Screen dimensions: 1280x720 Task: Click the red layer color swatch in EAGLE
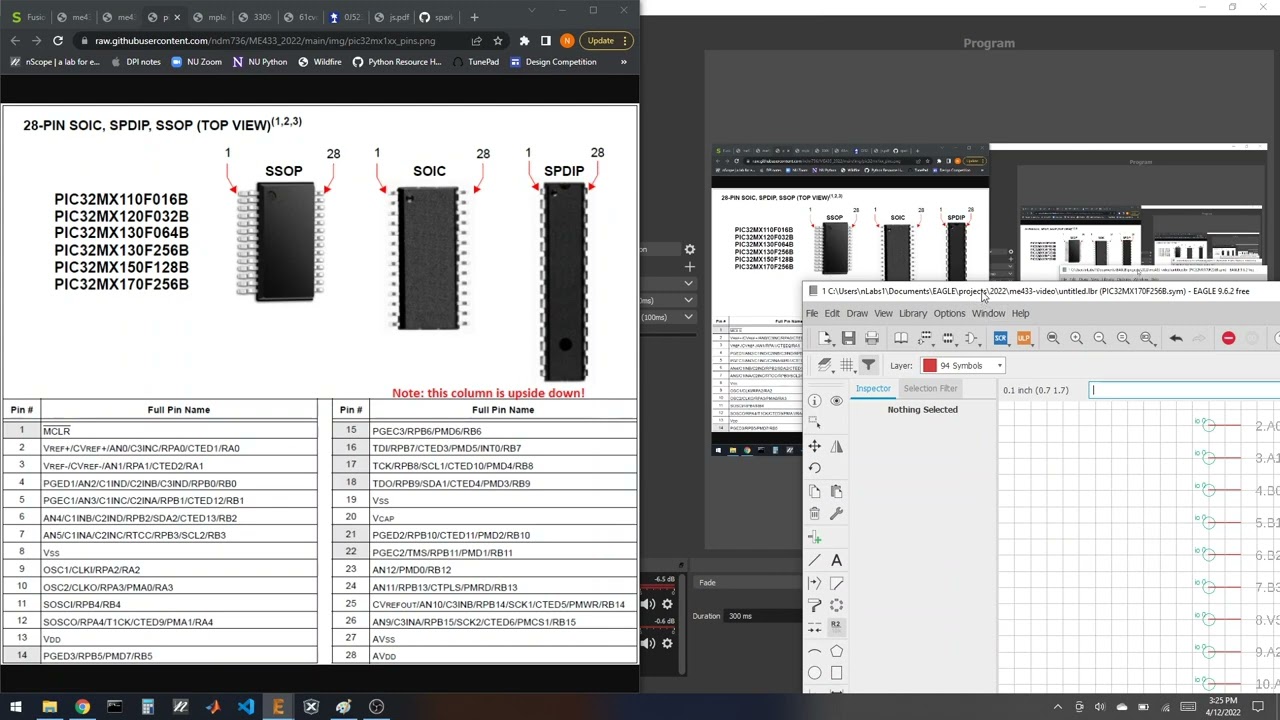tap(930, 365)
